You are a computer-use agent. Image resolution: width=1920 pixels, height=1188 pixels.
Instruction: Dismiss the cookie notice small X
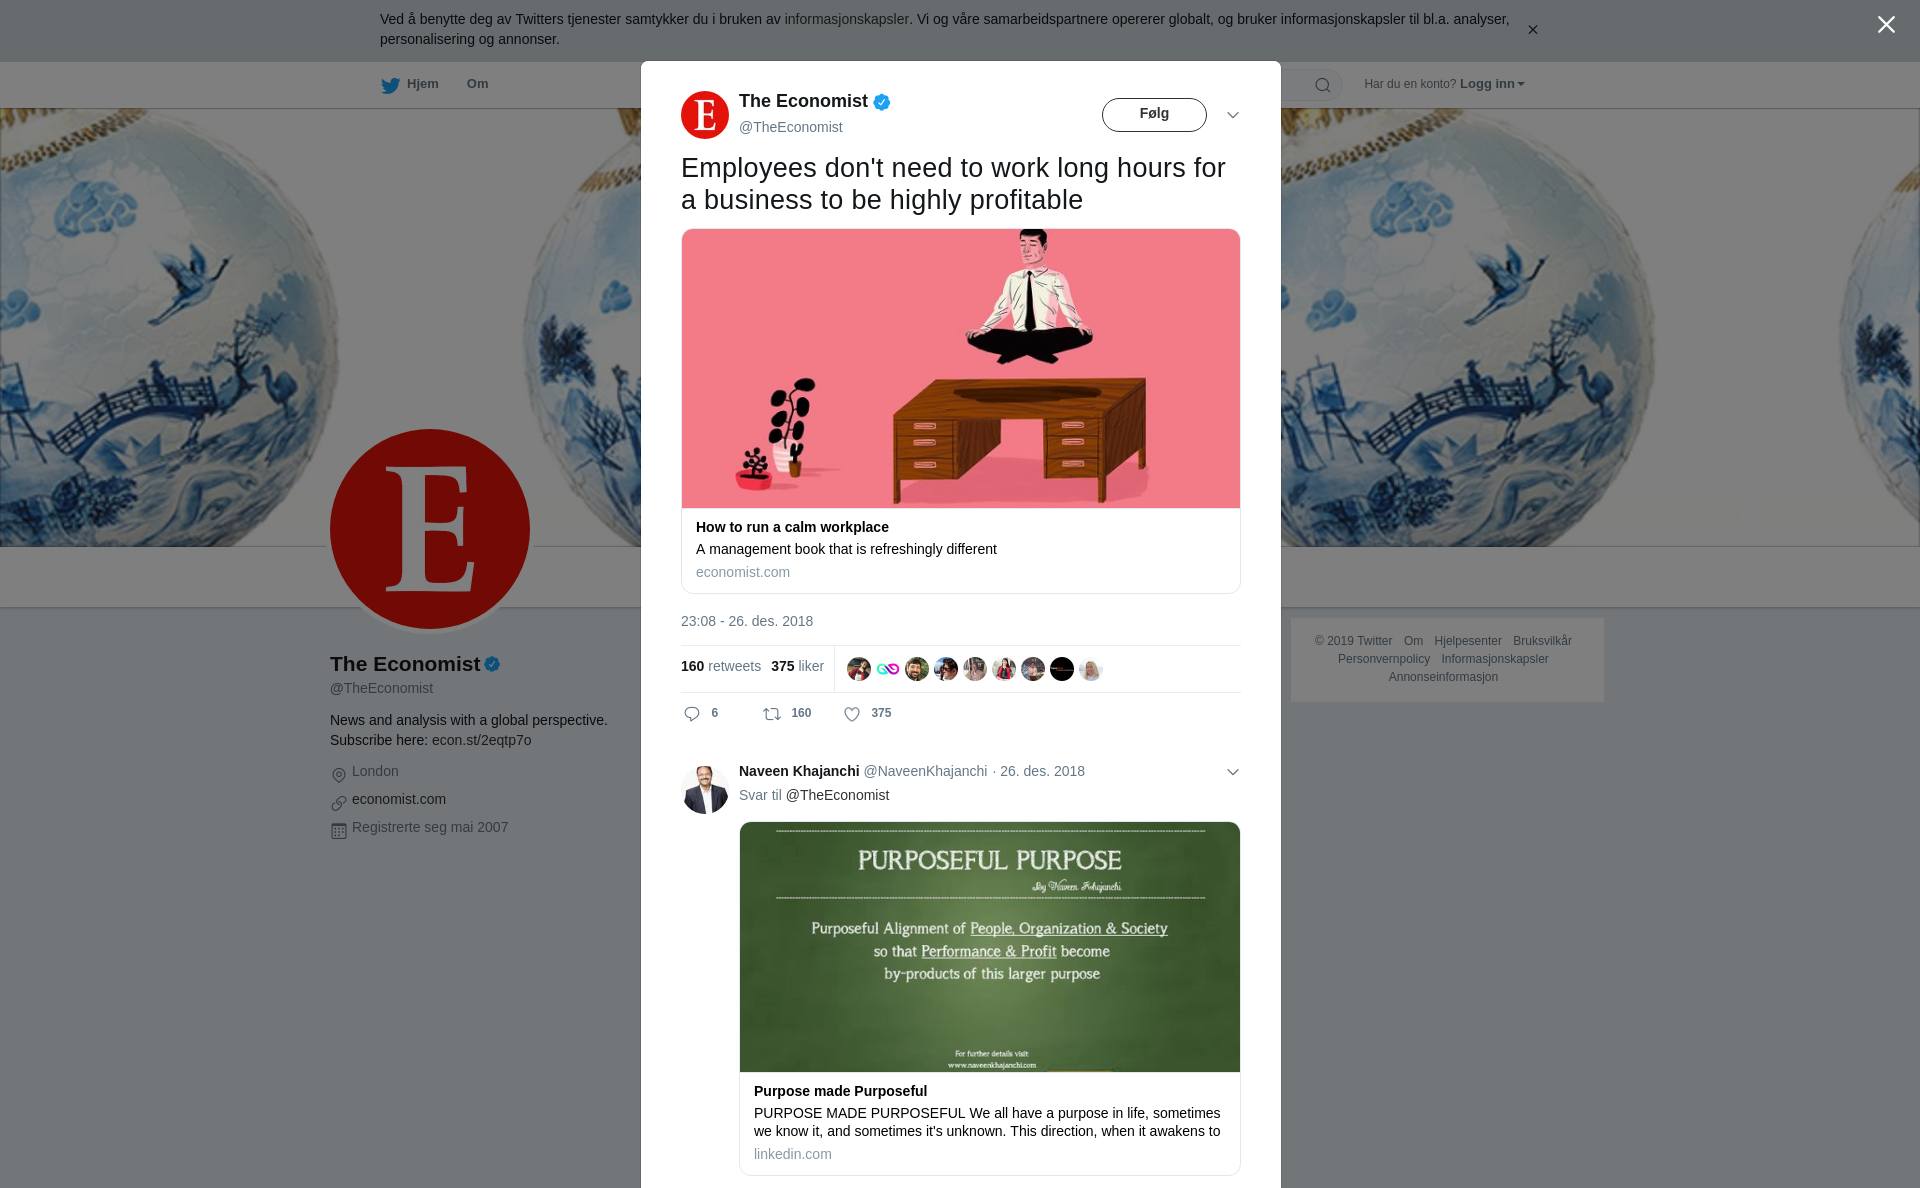1532,30
